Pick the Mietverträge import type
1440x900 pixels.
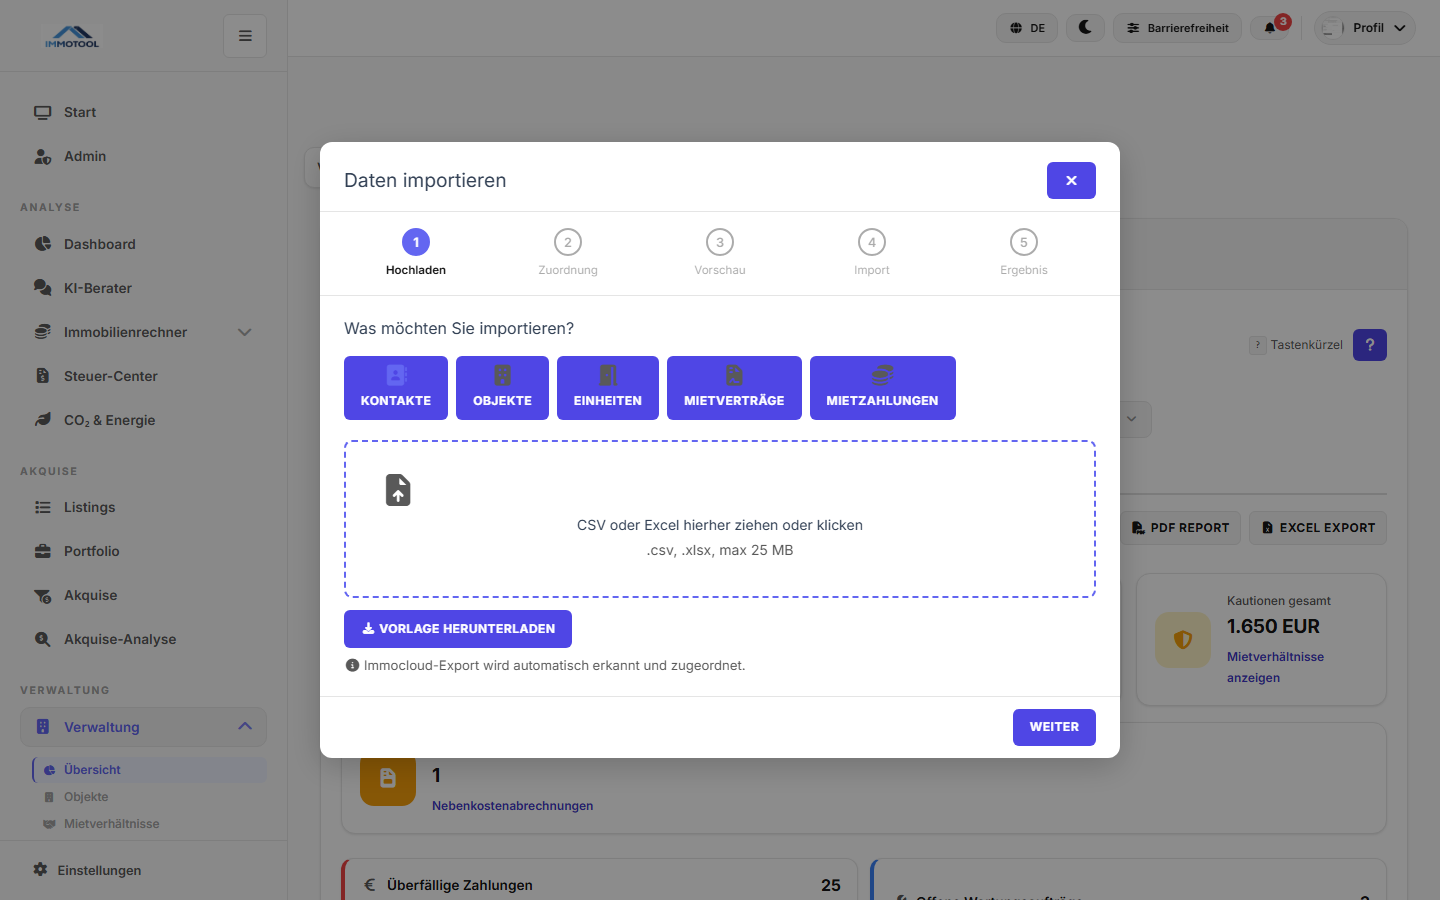click(x=734, y=388)
